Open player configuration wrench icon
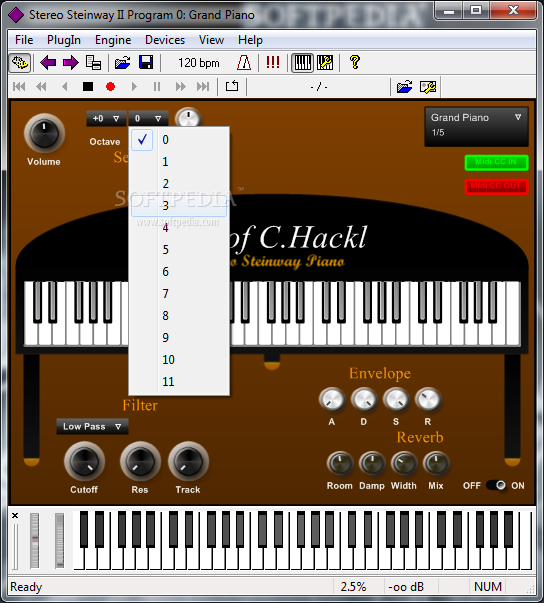The image size is (544, 603). click(x=428, y=87)
